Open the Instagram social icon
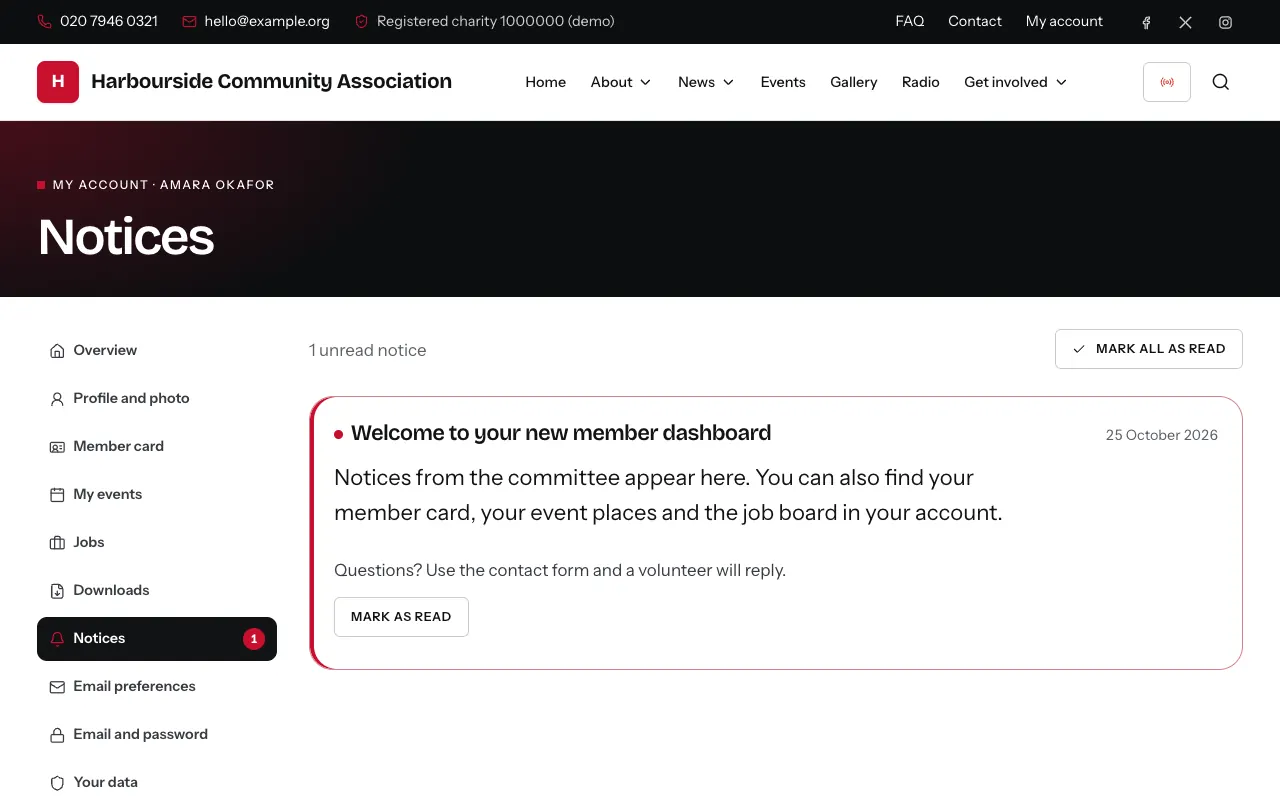The width and height of the screenshot is (1280, 800). [x=1225, y=22]
